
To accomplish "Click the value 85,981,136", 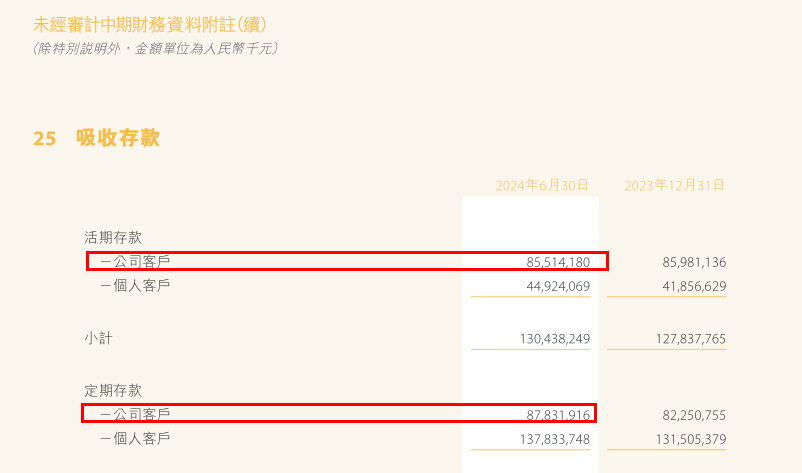I will click(x=694, y=262).
